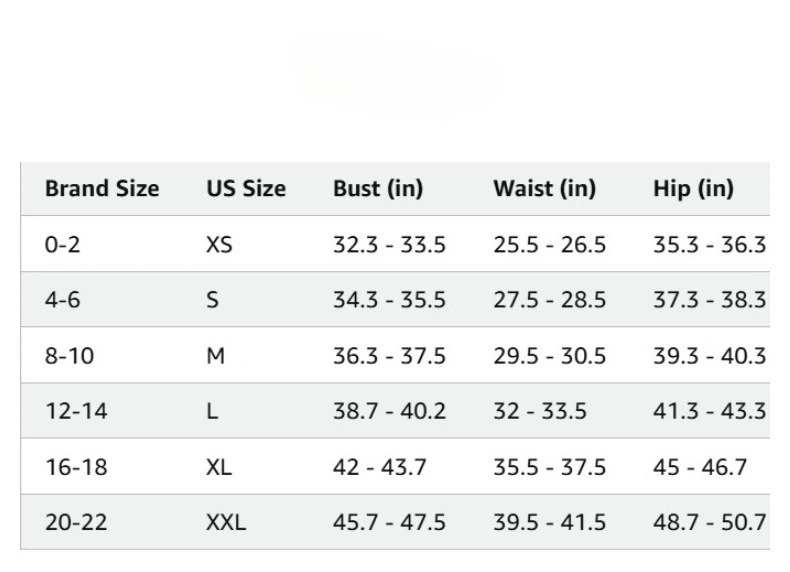The width and height of the screenshot is (790, 572).
Task: Click bust value 38.7 - 40.2
Action: [x=389, y=411]
